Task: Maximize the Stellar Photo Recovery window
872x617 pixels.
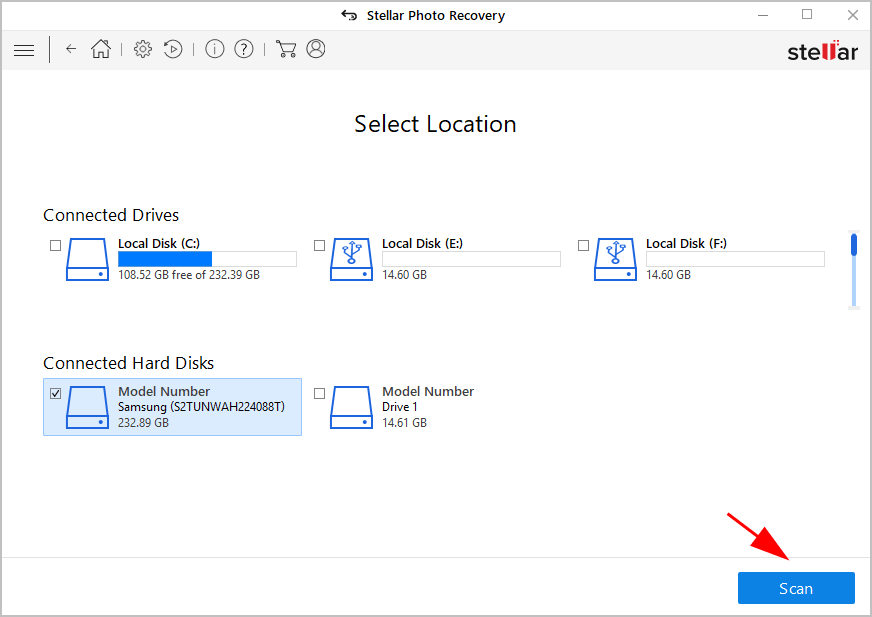Action: click(x=807, y=15)
